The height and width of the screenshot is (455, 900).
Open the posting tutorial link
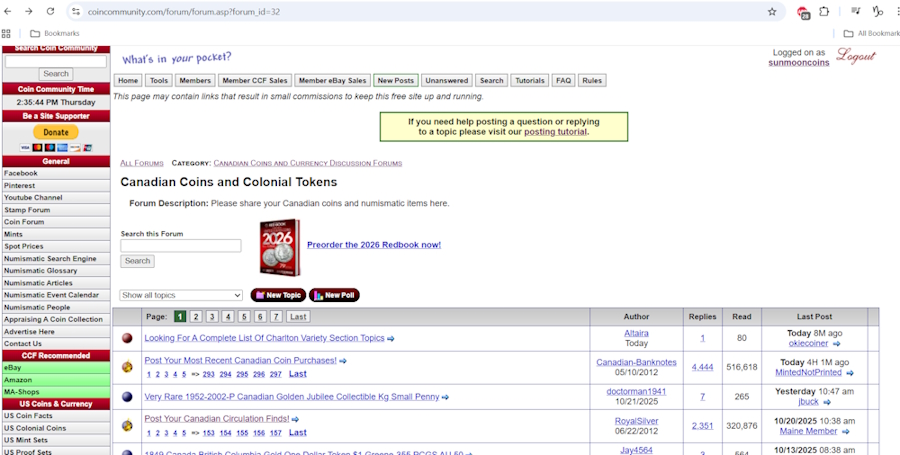pyautogui.click(x=556, y=131)
